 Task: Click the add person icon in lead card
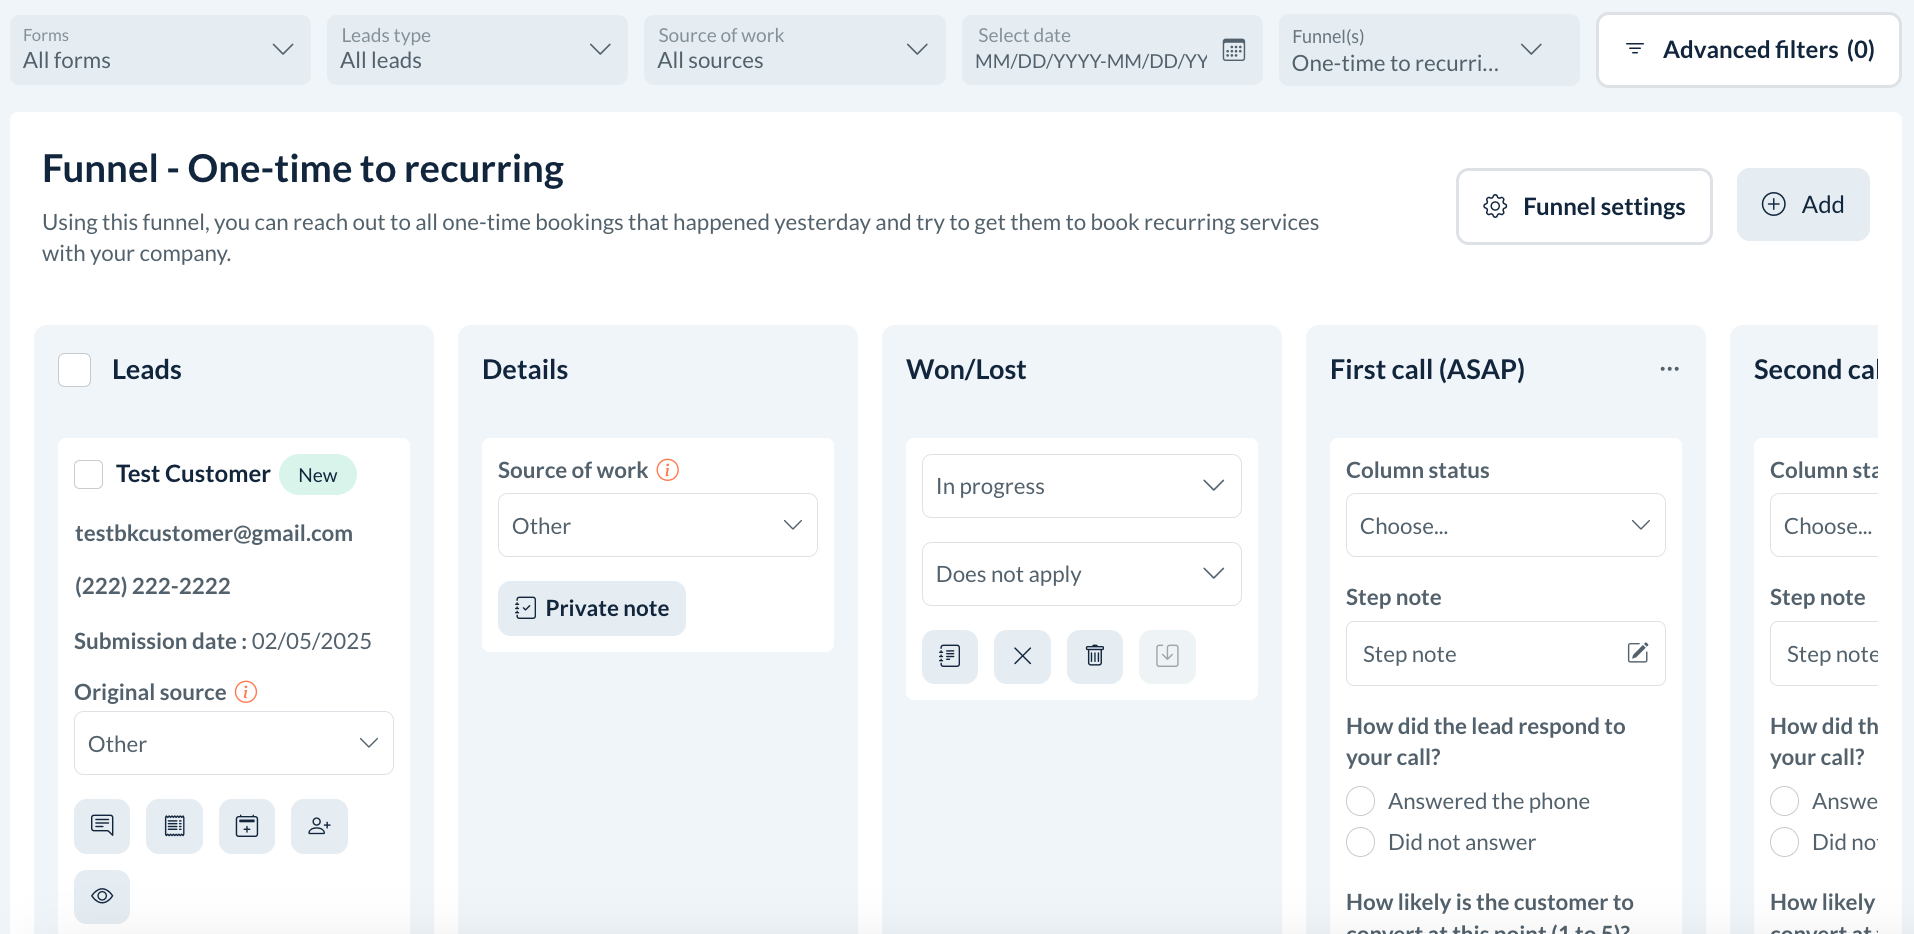tap(319, 826)
